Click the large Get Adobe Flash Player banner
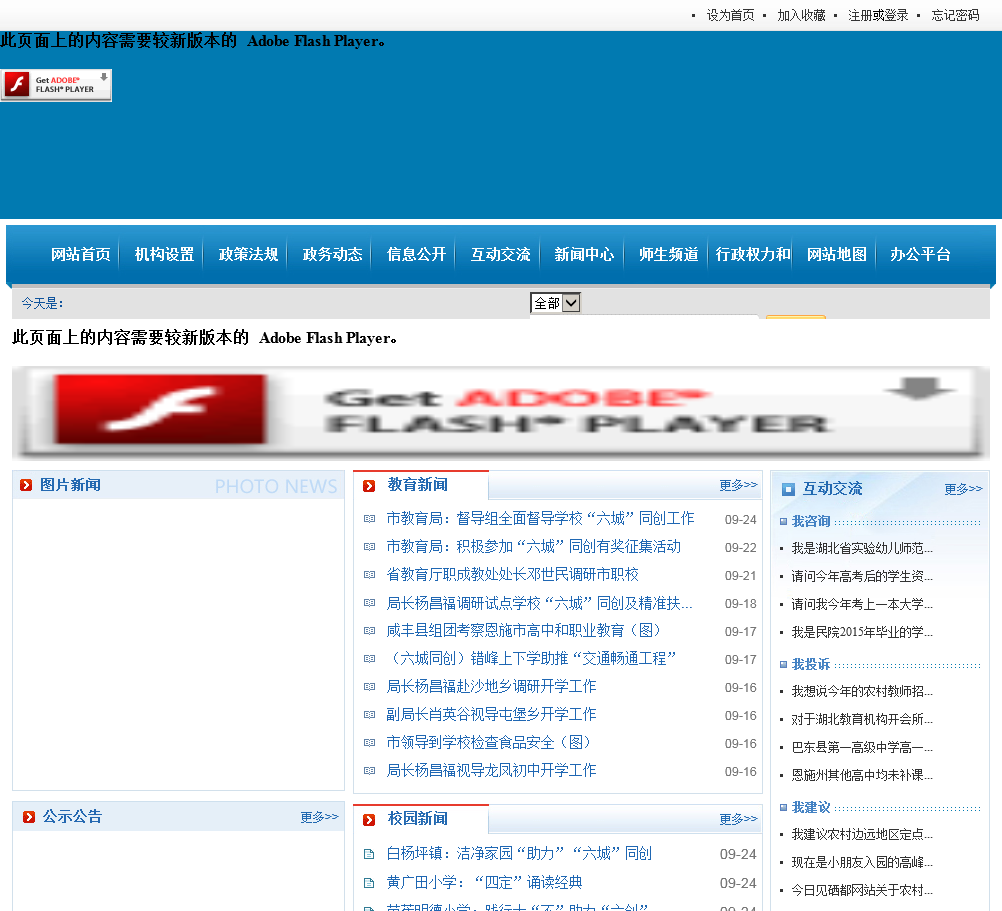The height and width of the screenshot is (911, 1002). [501, 413]
